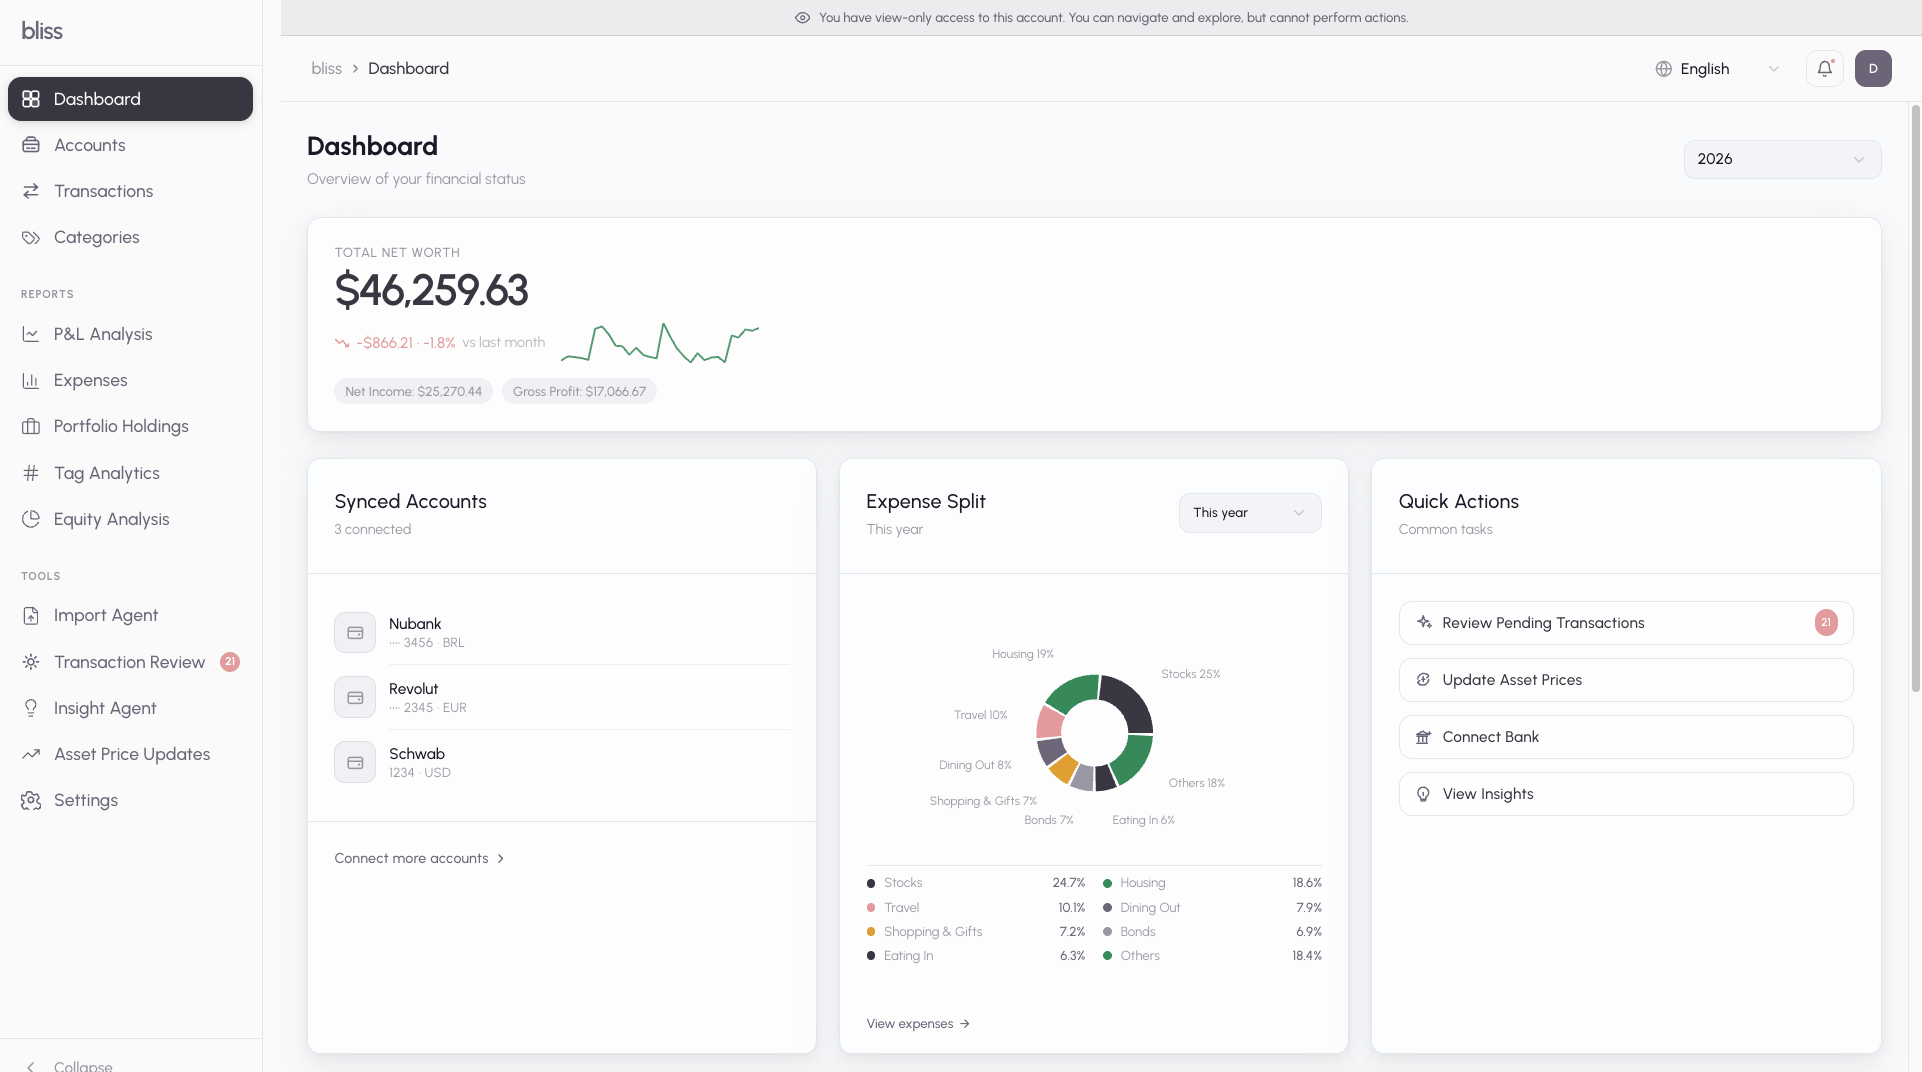The image size is (1922, 1072).
Task: Open the This year expense period dropdown
Action: (x=1249, y=513)
